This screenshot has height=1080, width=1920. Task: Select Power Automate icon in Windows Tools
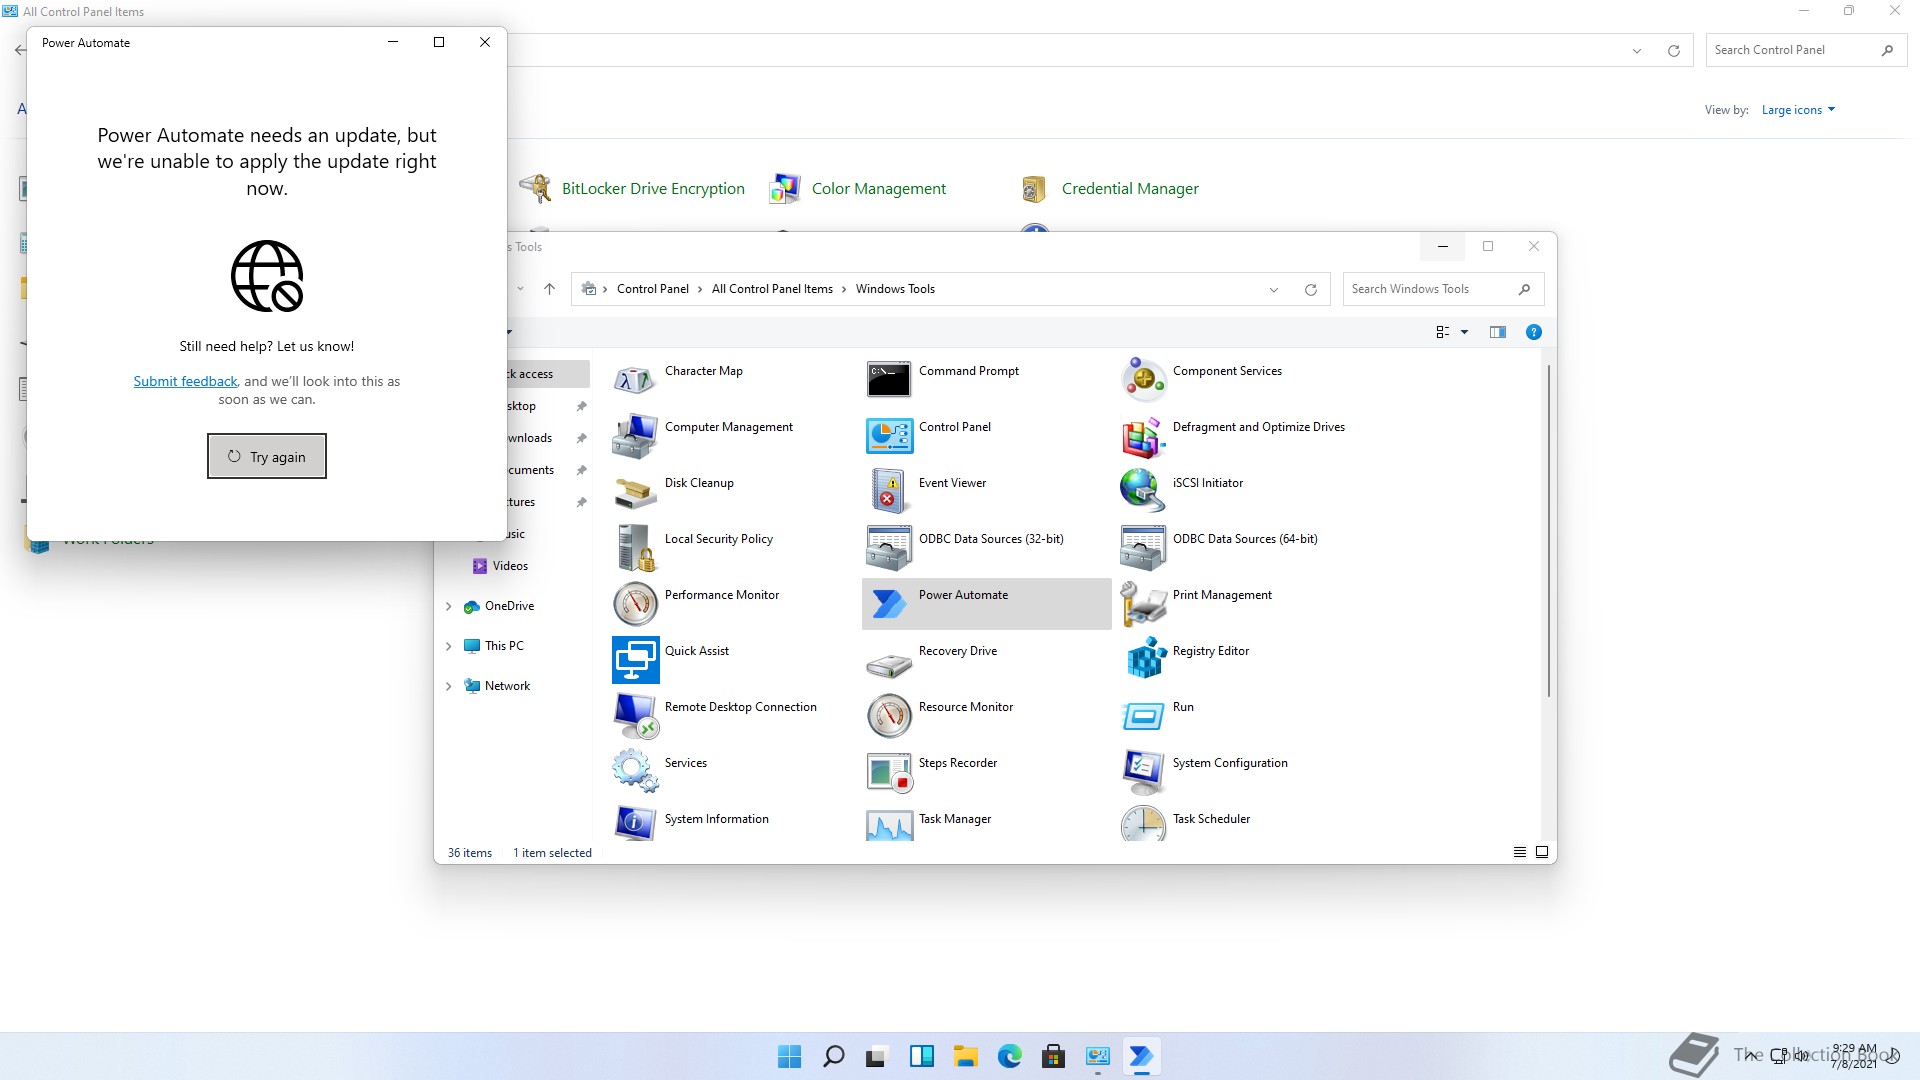pos(889,604)
